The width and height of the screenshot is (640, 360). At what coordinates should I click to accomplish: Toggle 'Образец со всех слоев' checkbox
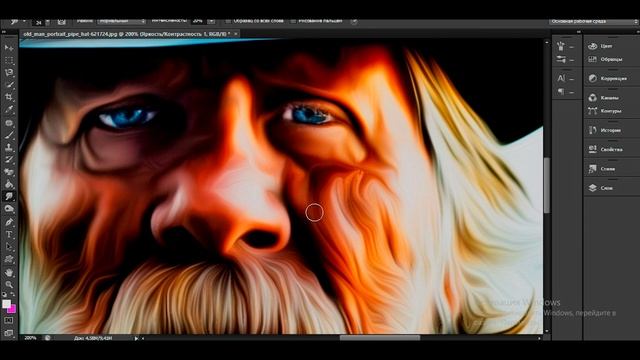coord(228,21)
